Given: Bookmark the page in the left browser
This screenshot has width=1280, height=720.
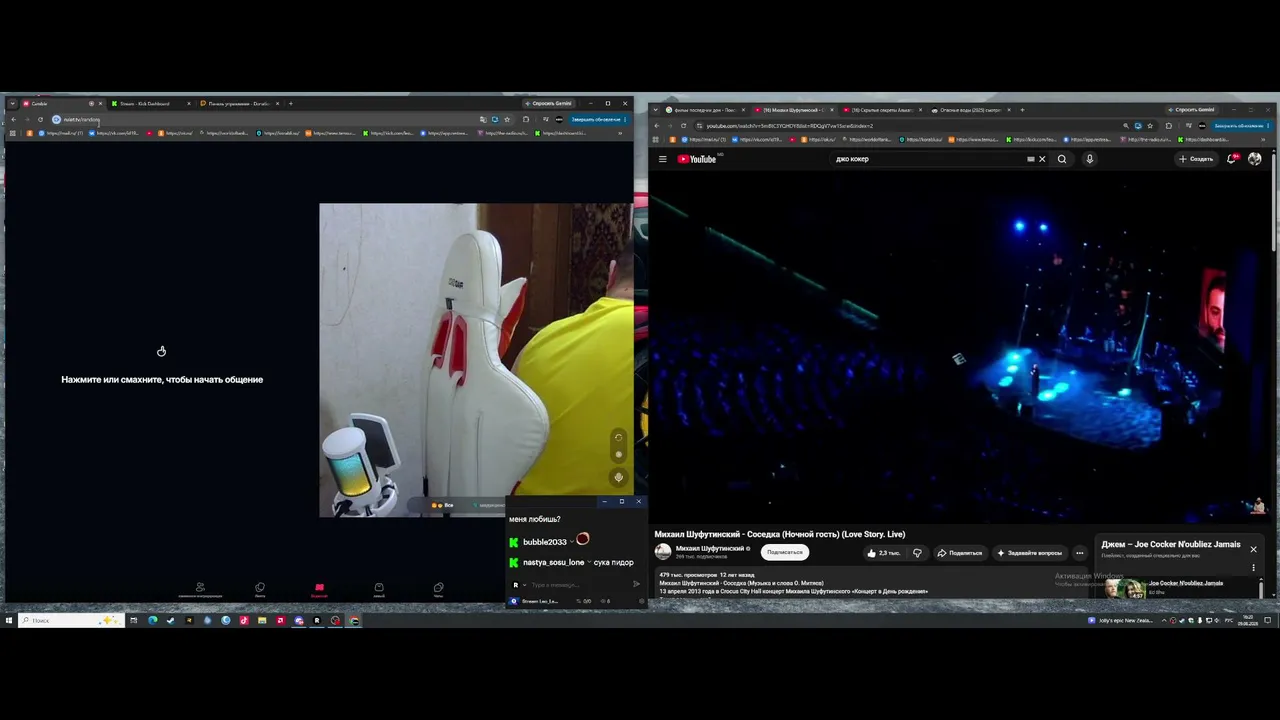Looking at the screenshot, I should [507, 119].
